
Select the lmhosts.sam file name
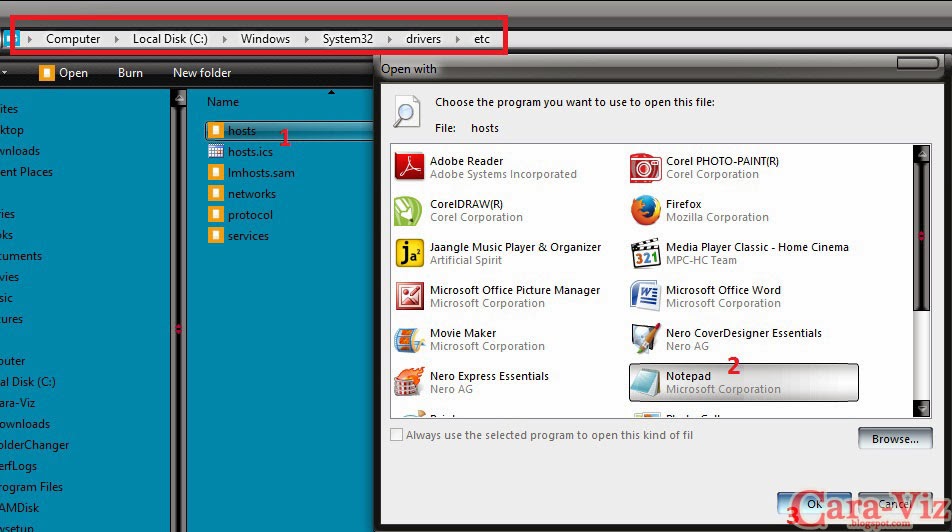(261, 173)
